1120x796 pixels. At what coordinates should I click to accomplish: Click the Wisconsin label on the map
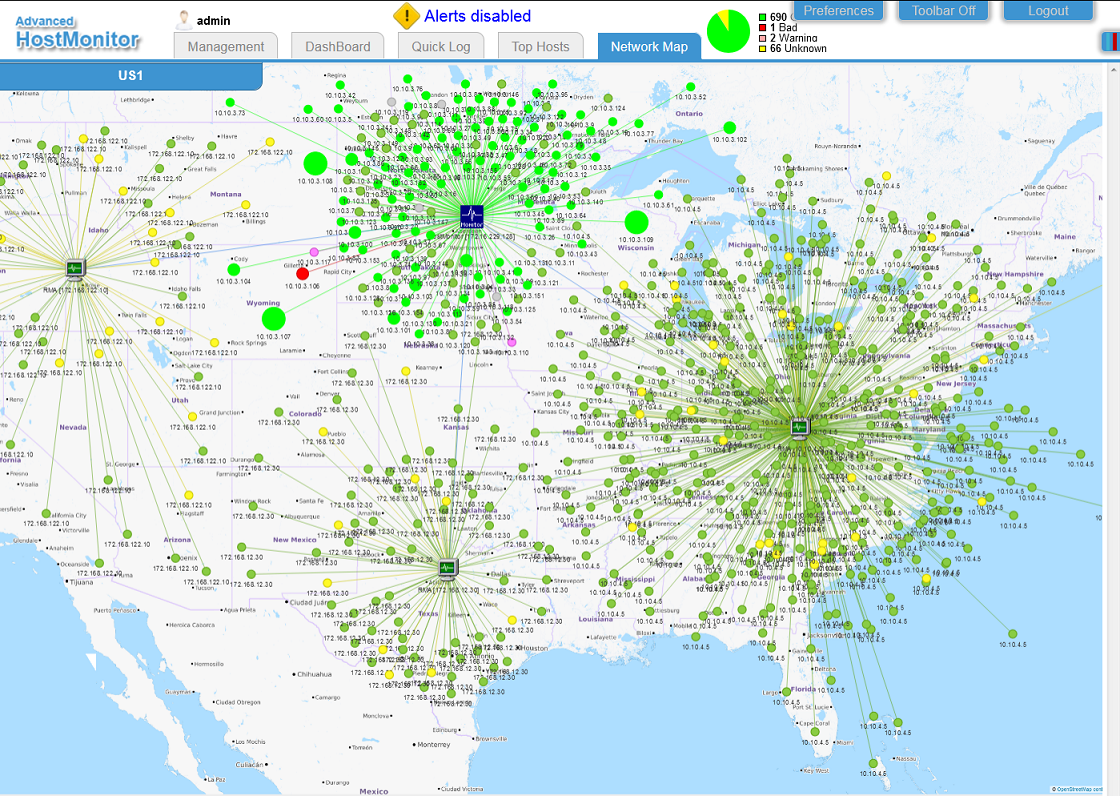[636, 248]
